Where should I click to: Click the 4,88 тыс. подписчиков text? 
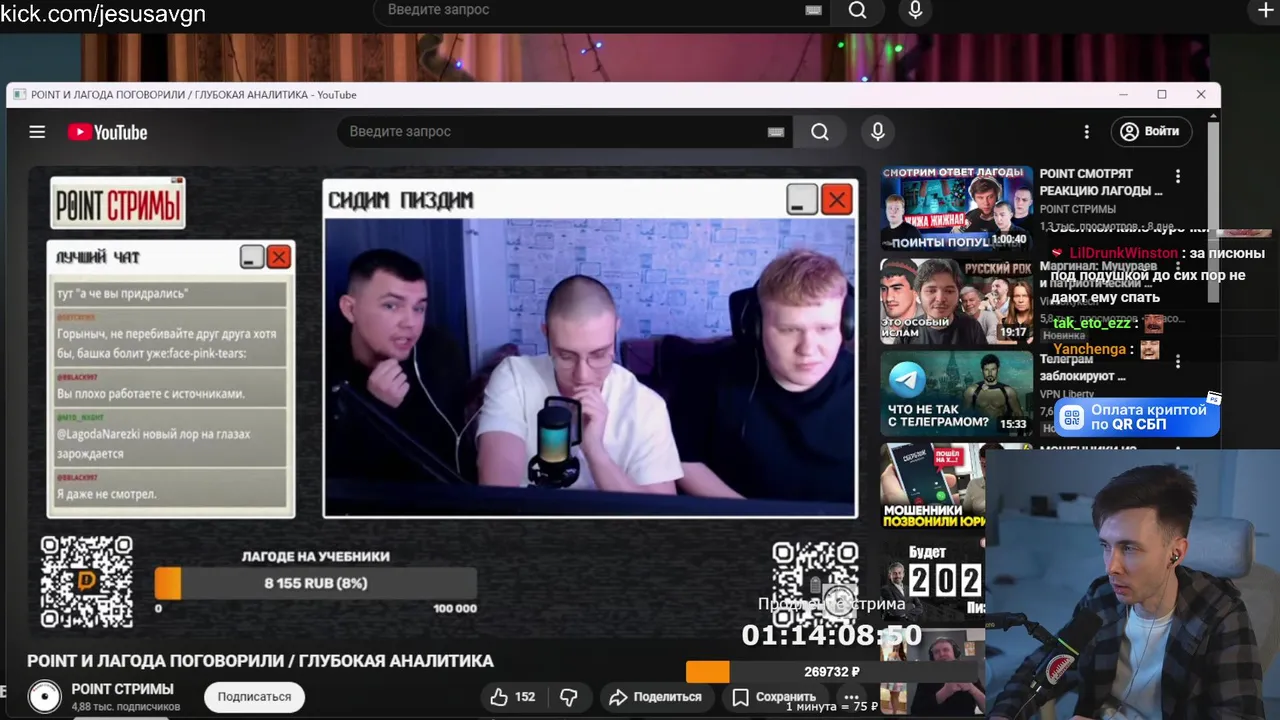tap(126, 706)
